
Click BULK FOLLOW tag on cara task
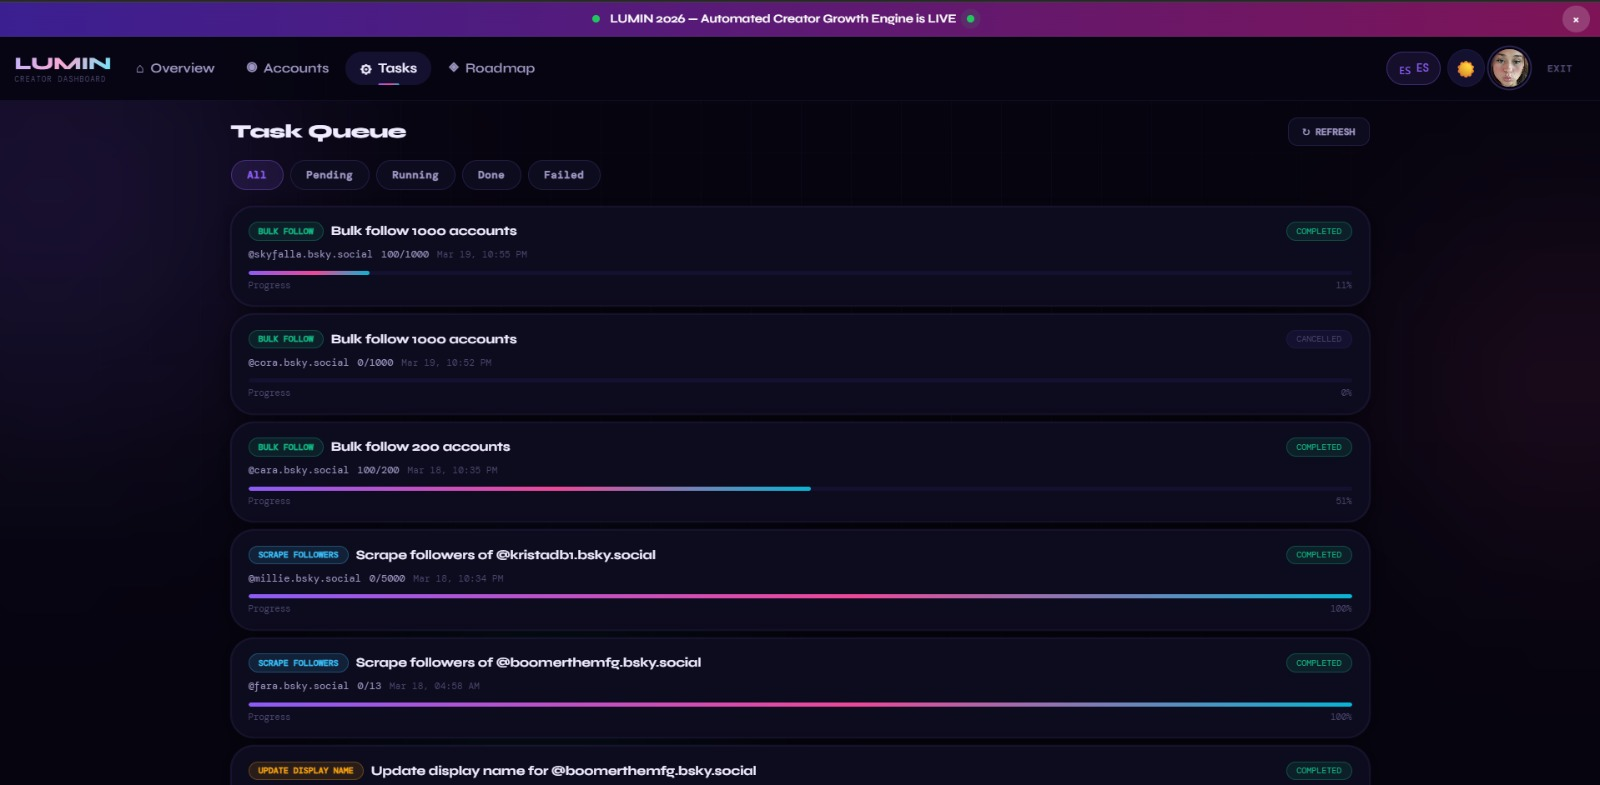pyautogui.click(x=286, y=447)
